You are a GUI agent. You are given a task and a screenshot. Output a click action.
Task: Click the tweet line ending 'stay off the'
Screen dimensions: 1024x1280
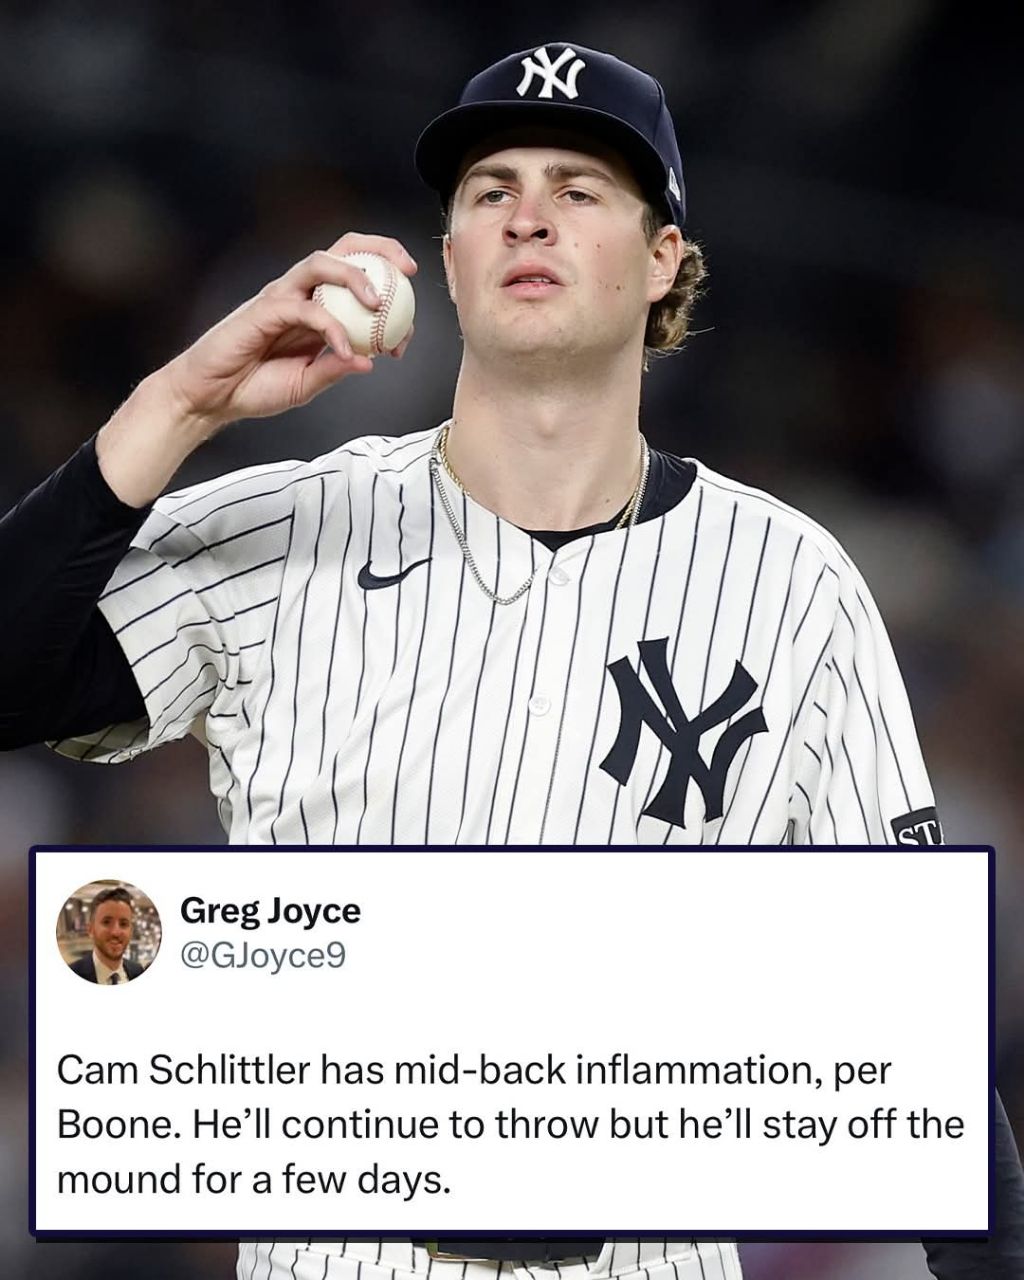pyautogui.click(x=510, y=1125)
